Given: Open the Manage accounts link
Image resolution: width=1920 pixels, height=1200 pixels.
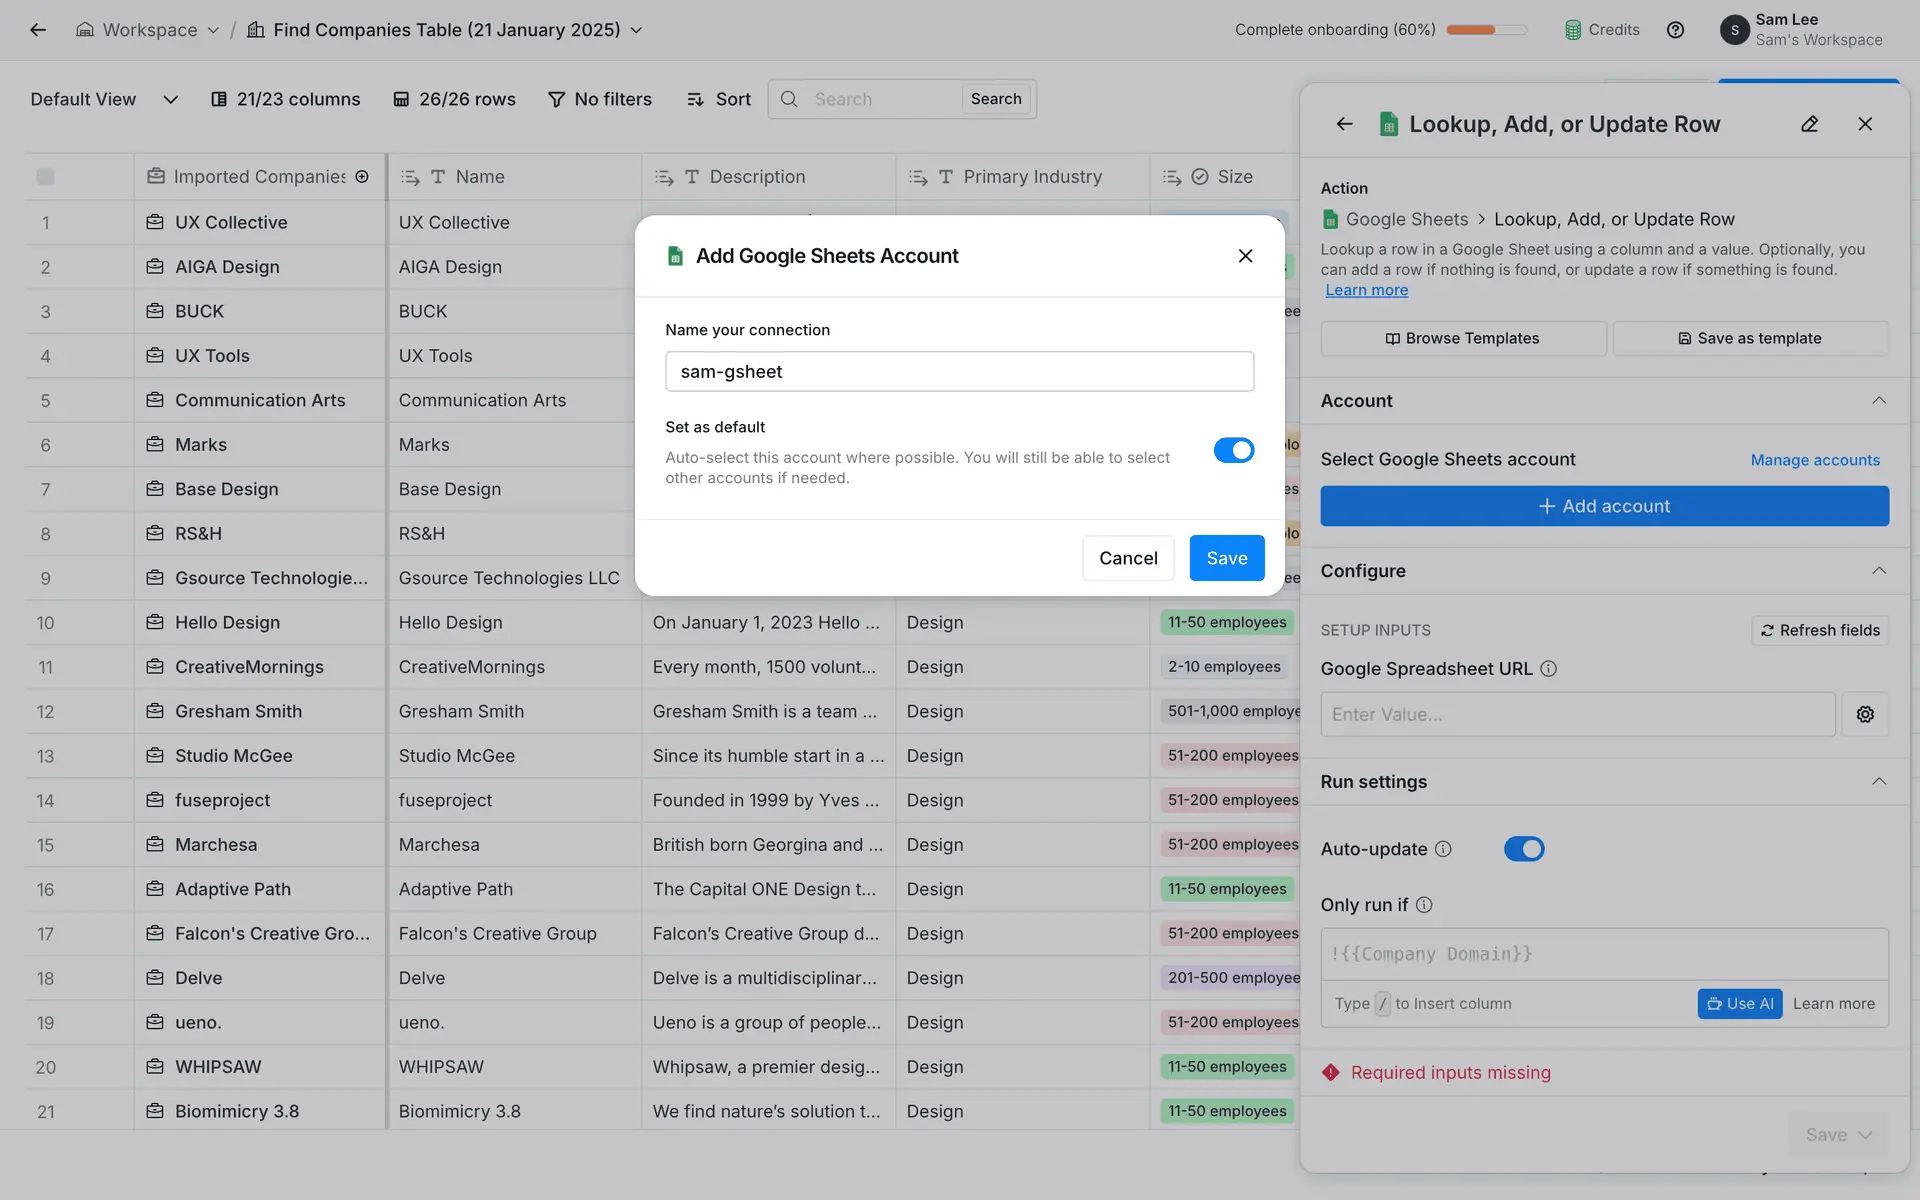Looking at the screenshot, I should (1814, 460).
